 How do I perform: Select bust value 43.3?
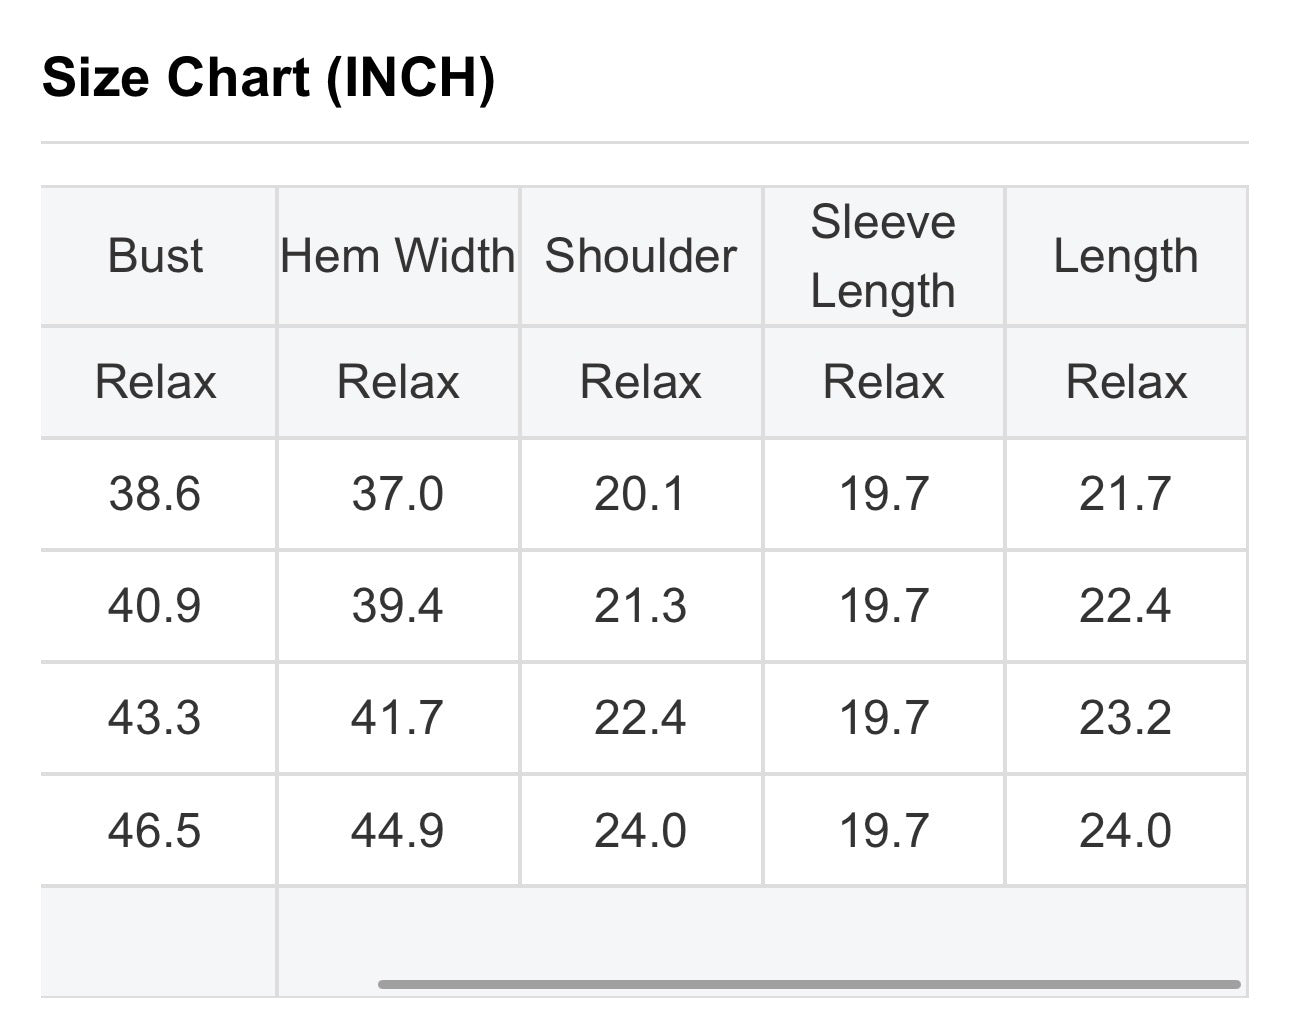[155, 718]
